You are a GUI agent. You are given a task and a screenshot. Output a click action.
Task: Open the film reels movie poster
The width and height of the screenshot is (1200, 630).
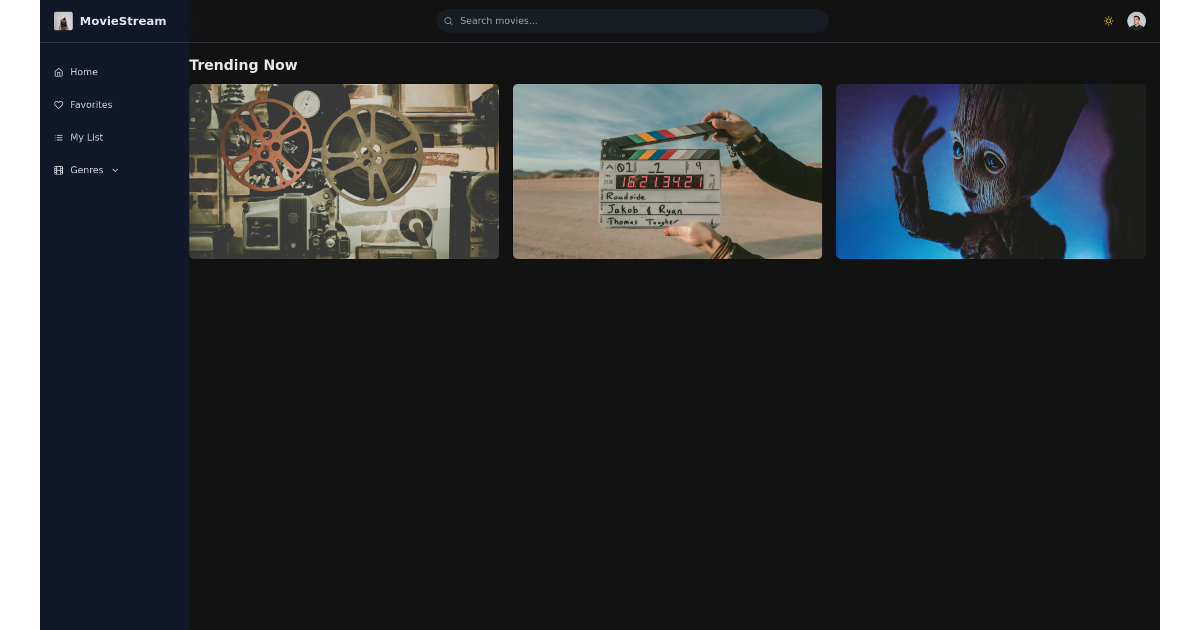click(x=344, y=171)
